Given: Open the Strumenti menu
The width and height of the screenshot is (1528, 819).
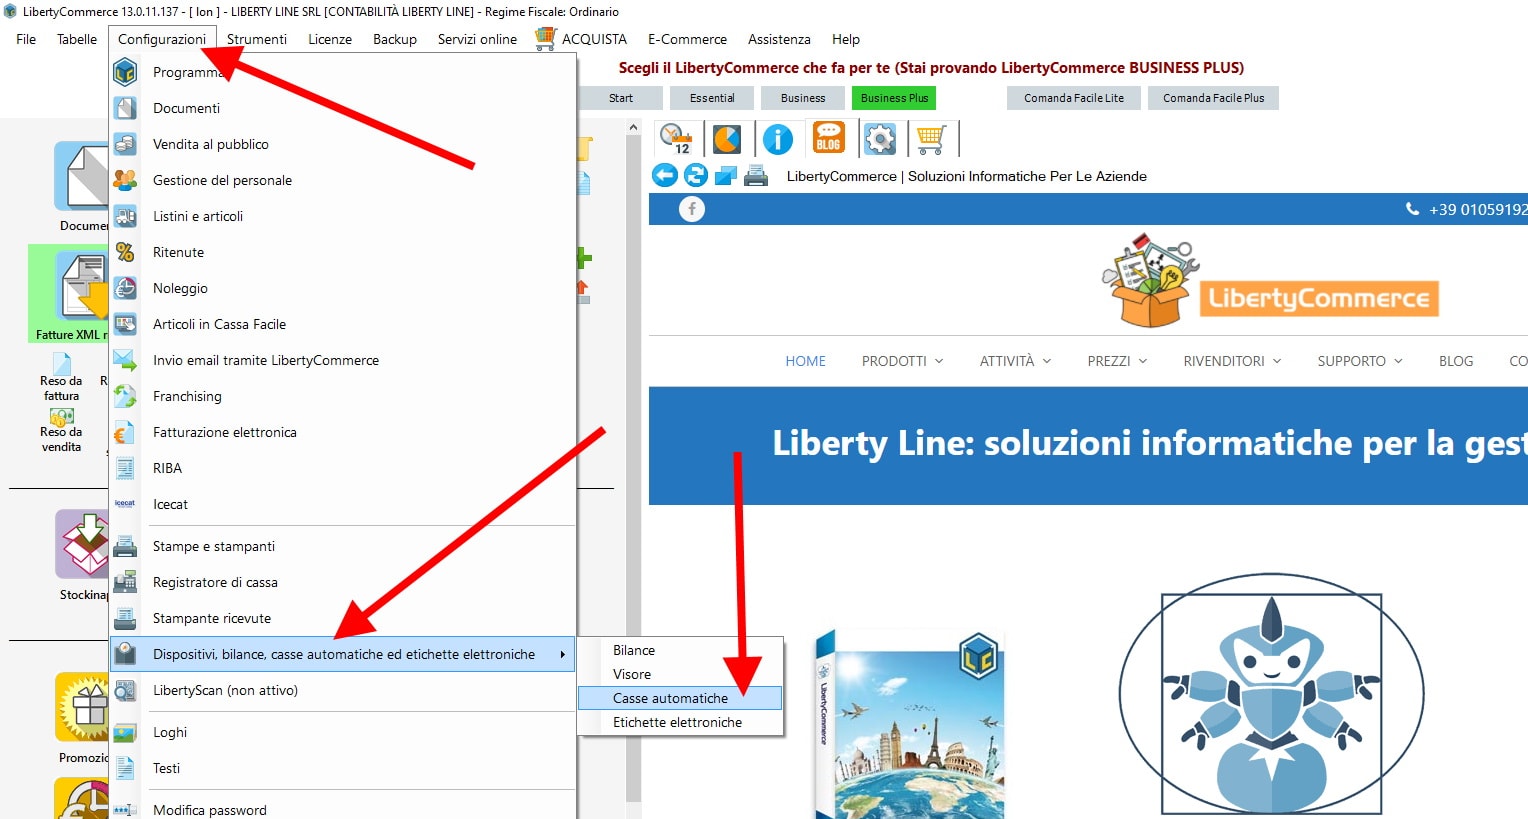Looking at the screenshot, I should (x=257, y=39).
